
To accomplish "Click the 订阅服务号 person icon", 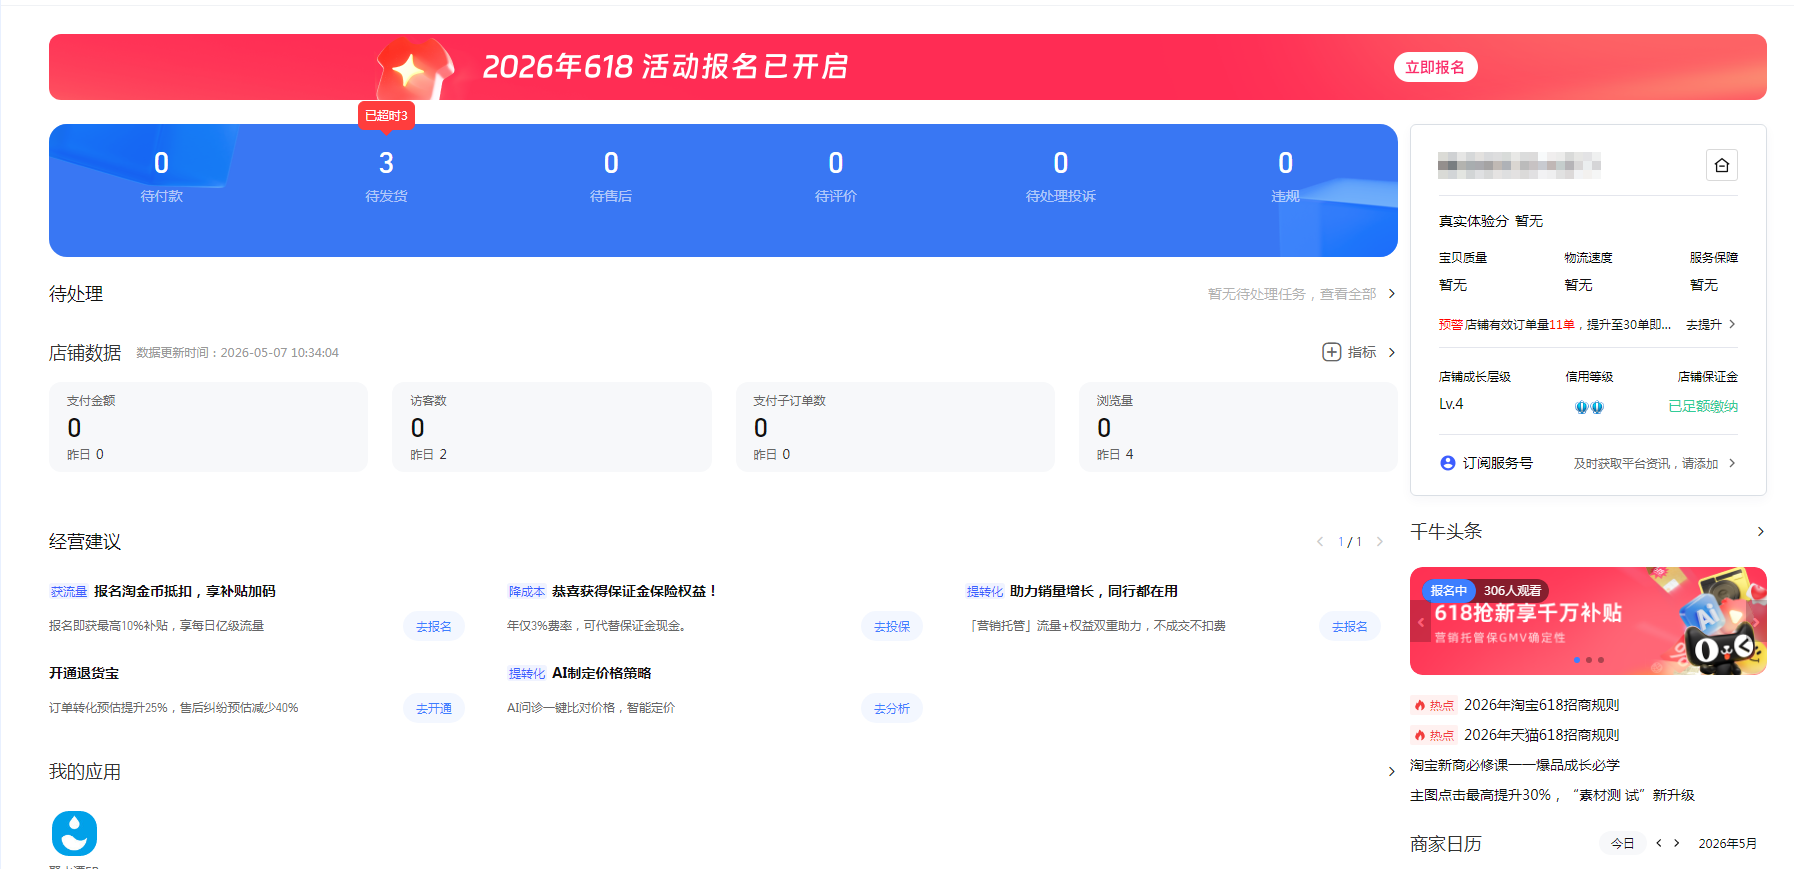I will (1447, 463).
